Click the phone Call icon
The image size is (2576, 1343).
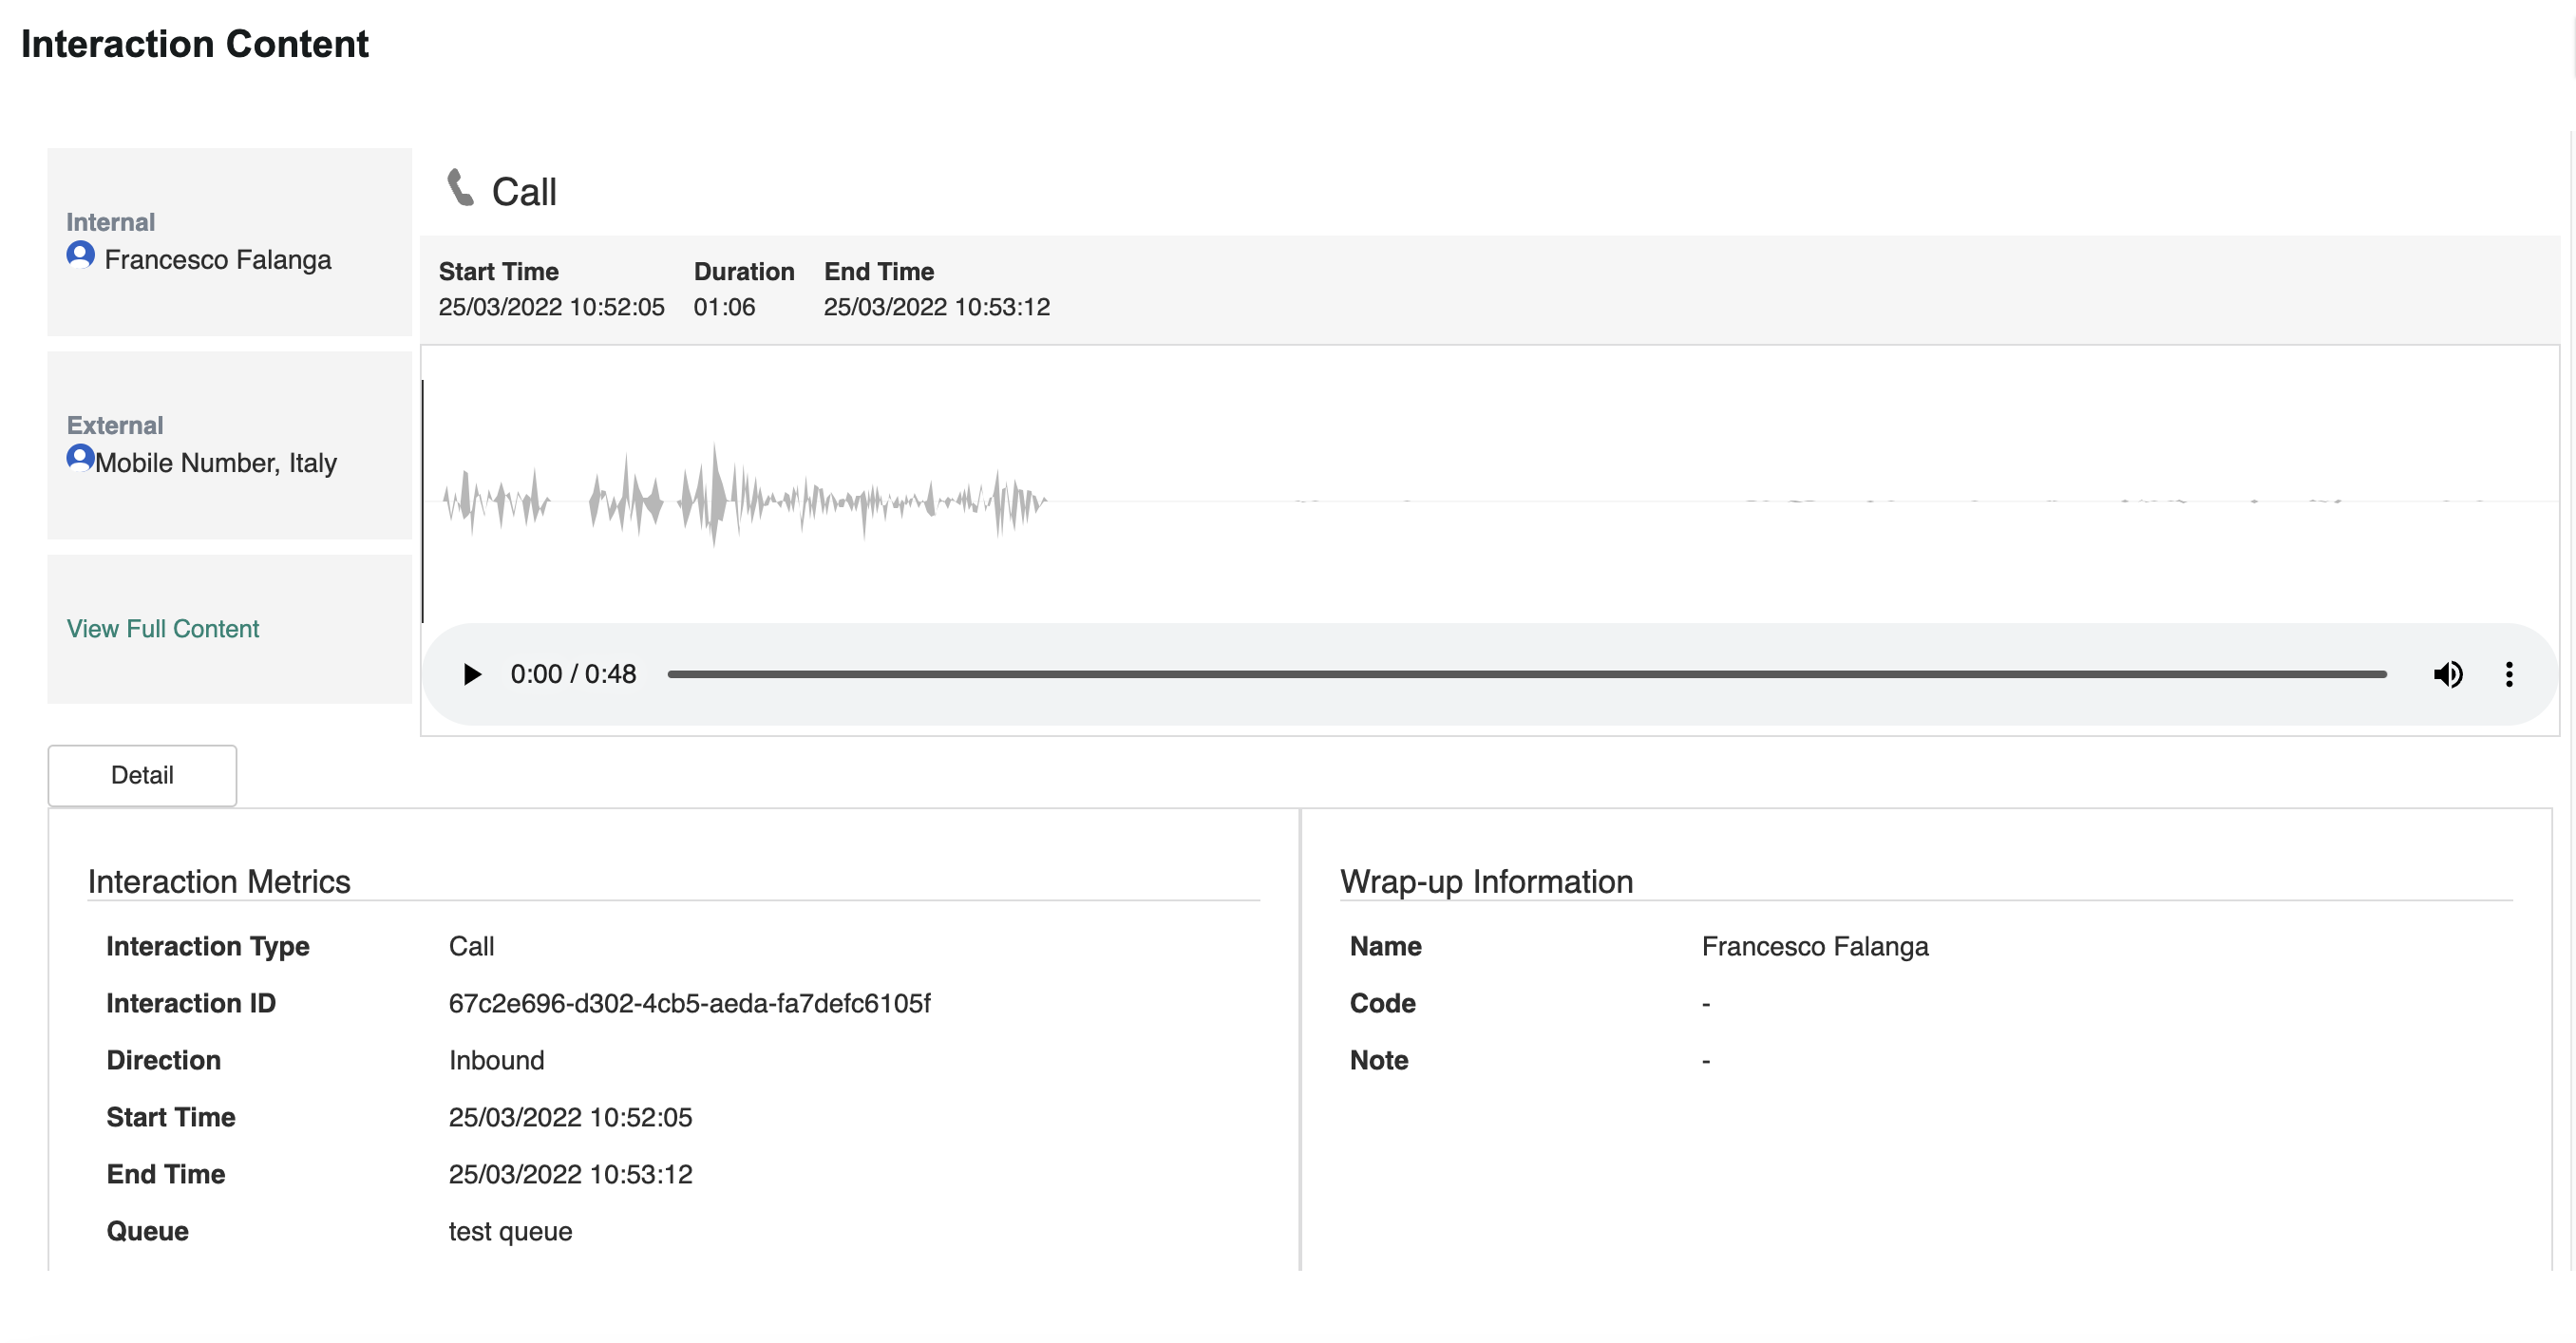pyautogui.click(x=460, y=188)
